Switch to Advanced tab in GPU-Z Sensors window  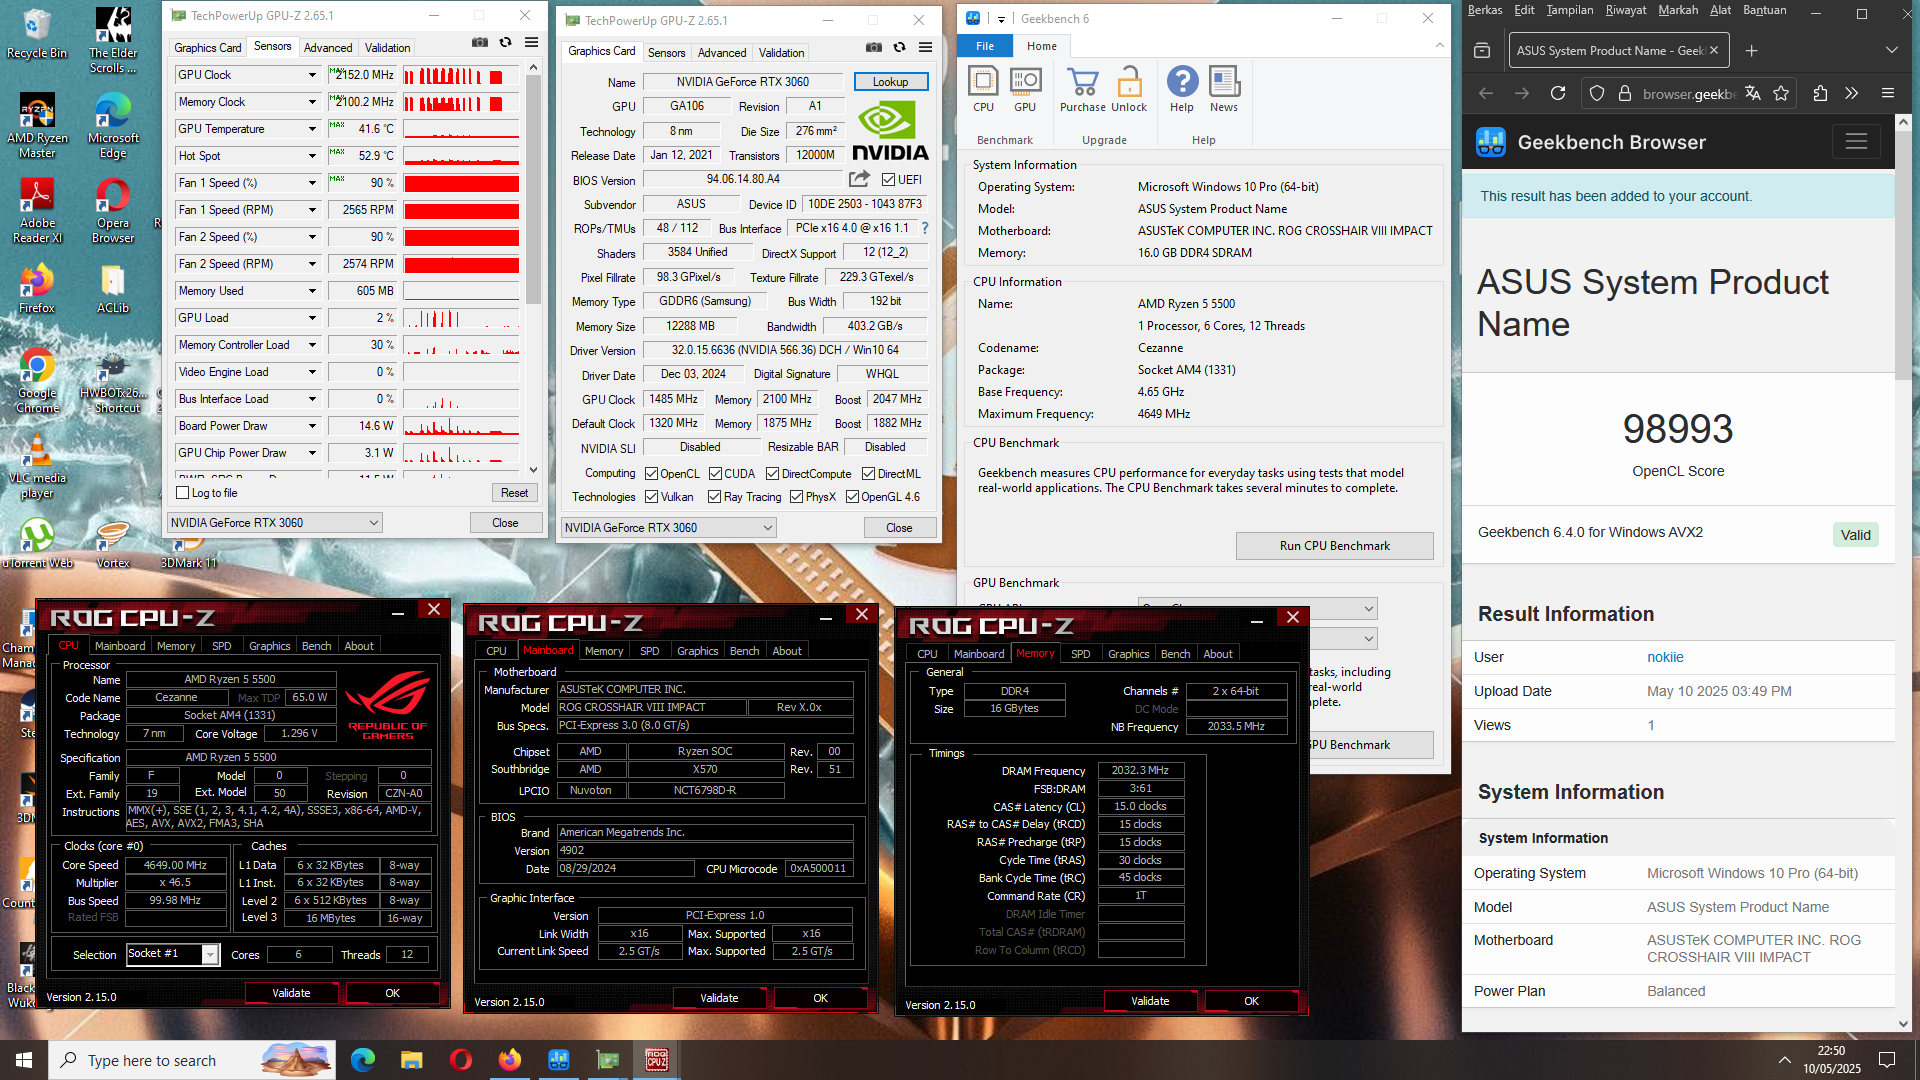pyautogui.click(x=328, y=48)
